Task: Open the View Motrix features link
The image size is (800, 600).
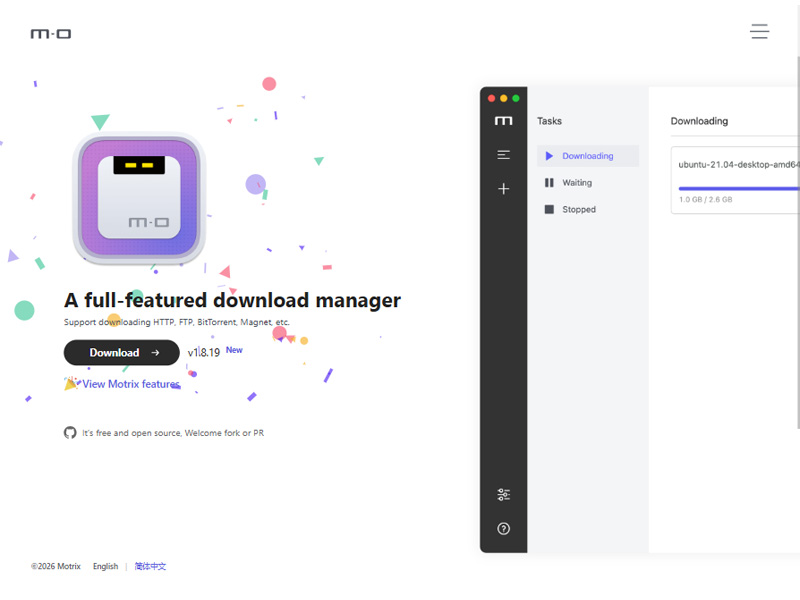Action: pyautogui.click(x=131, y=384)
